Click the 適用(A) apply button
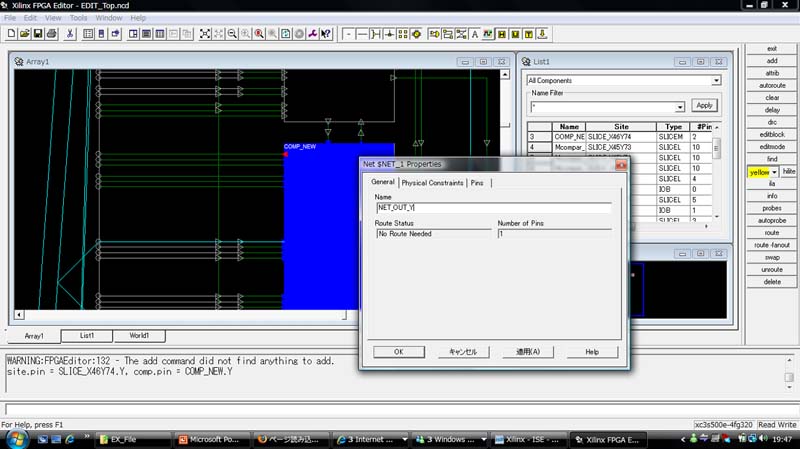 pos(528,352)
